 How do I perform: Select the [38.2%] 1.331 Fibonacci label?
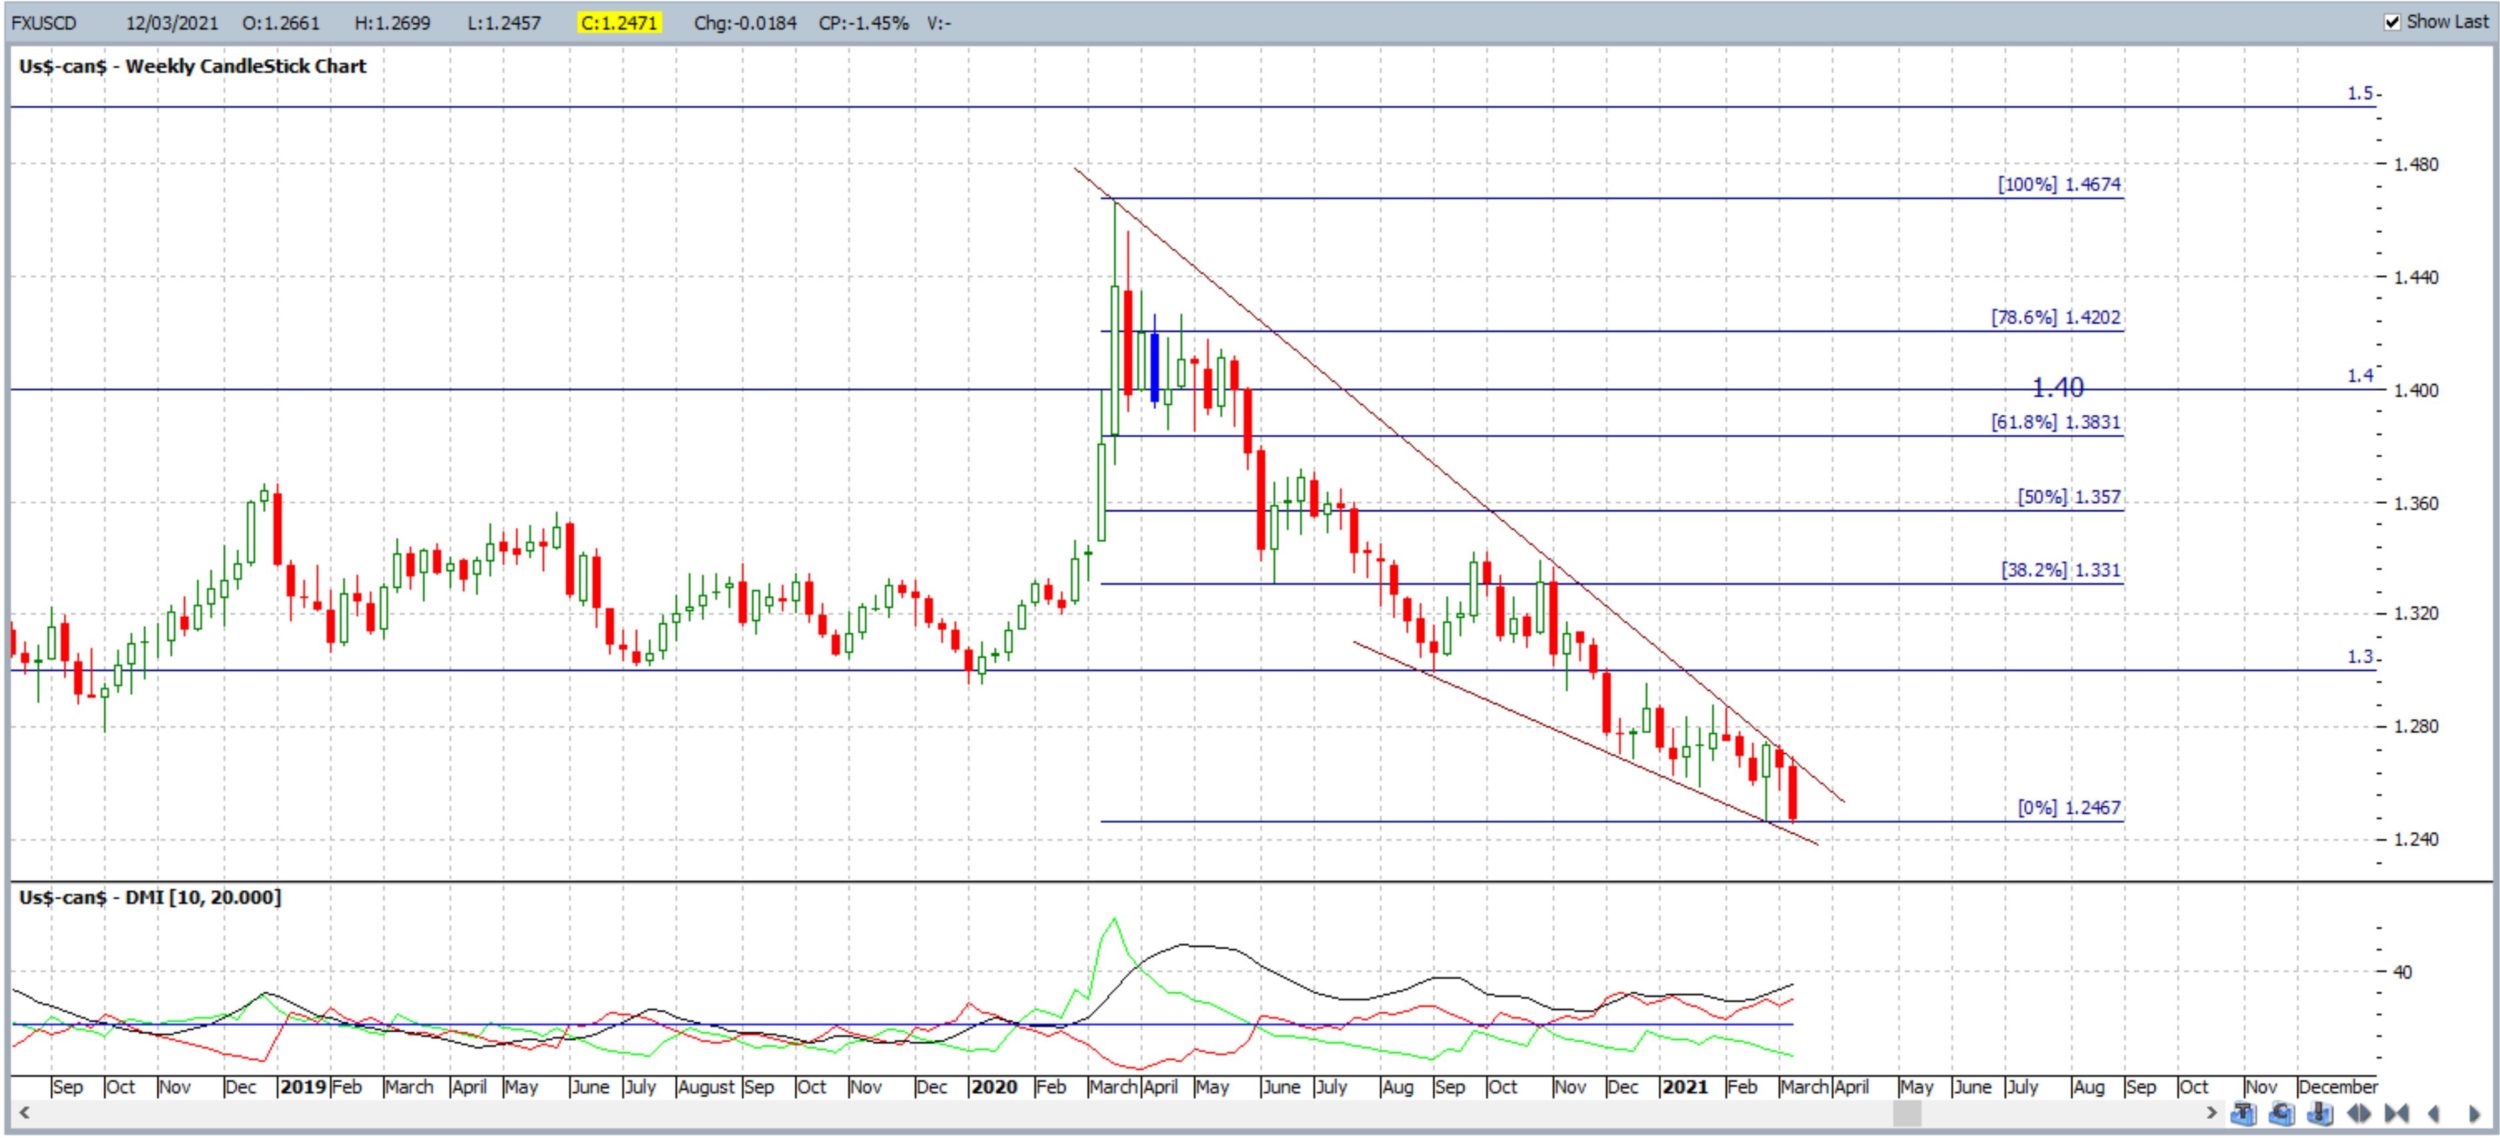(x=2060, y=570)
